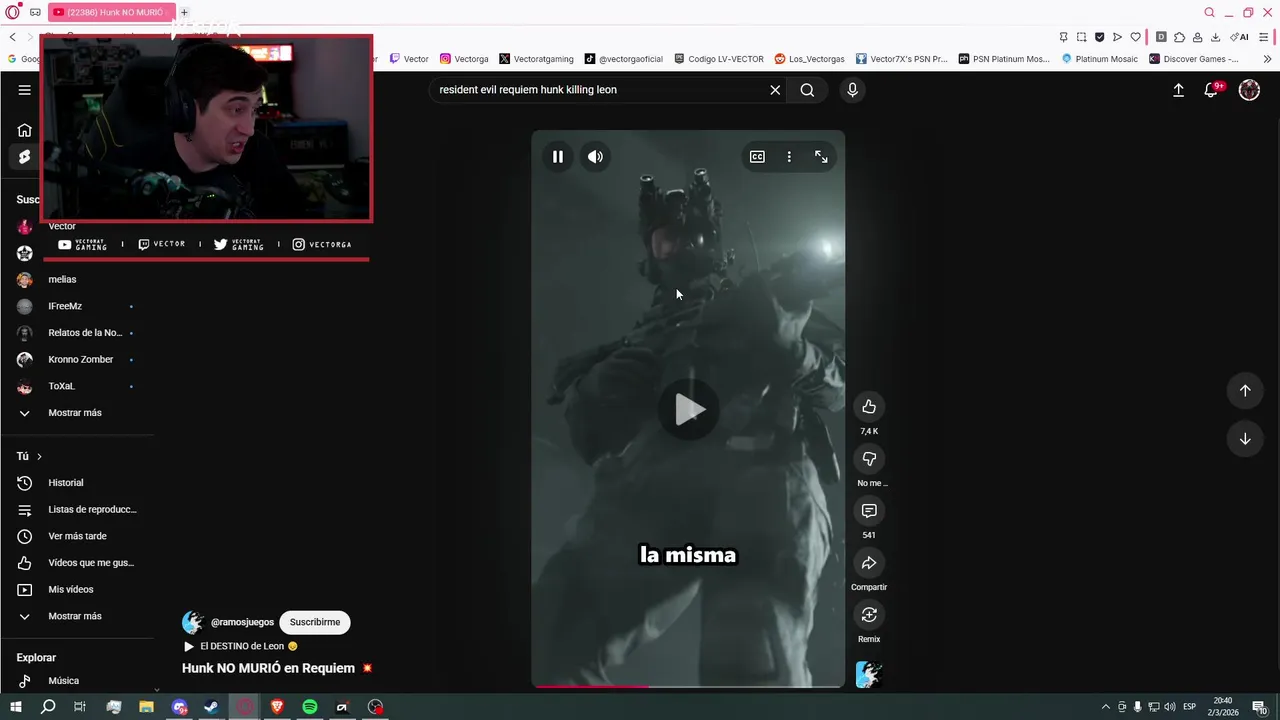The height and width of the screenshot is (720, 1280).
Task: Mute the Short's volume
Action: (595, 157)
